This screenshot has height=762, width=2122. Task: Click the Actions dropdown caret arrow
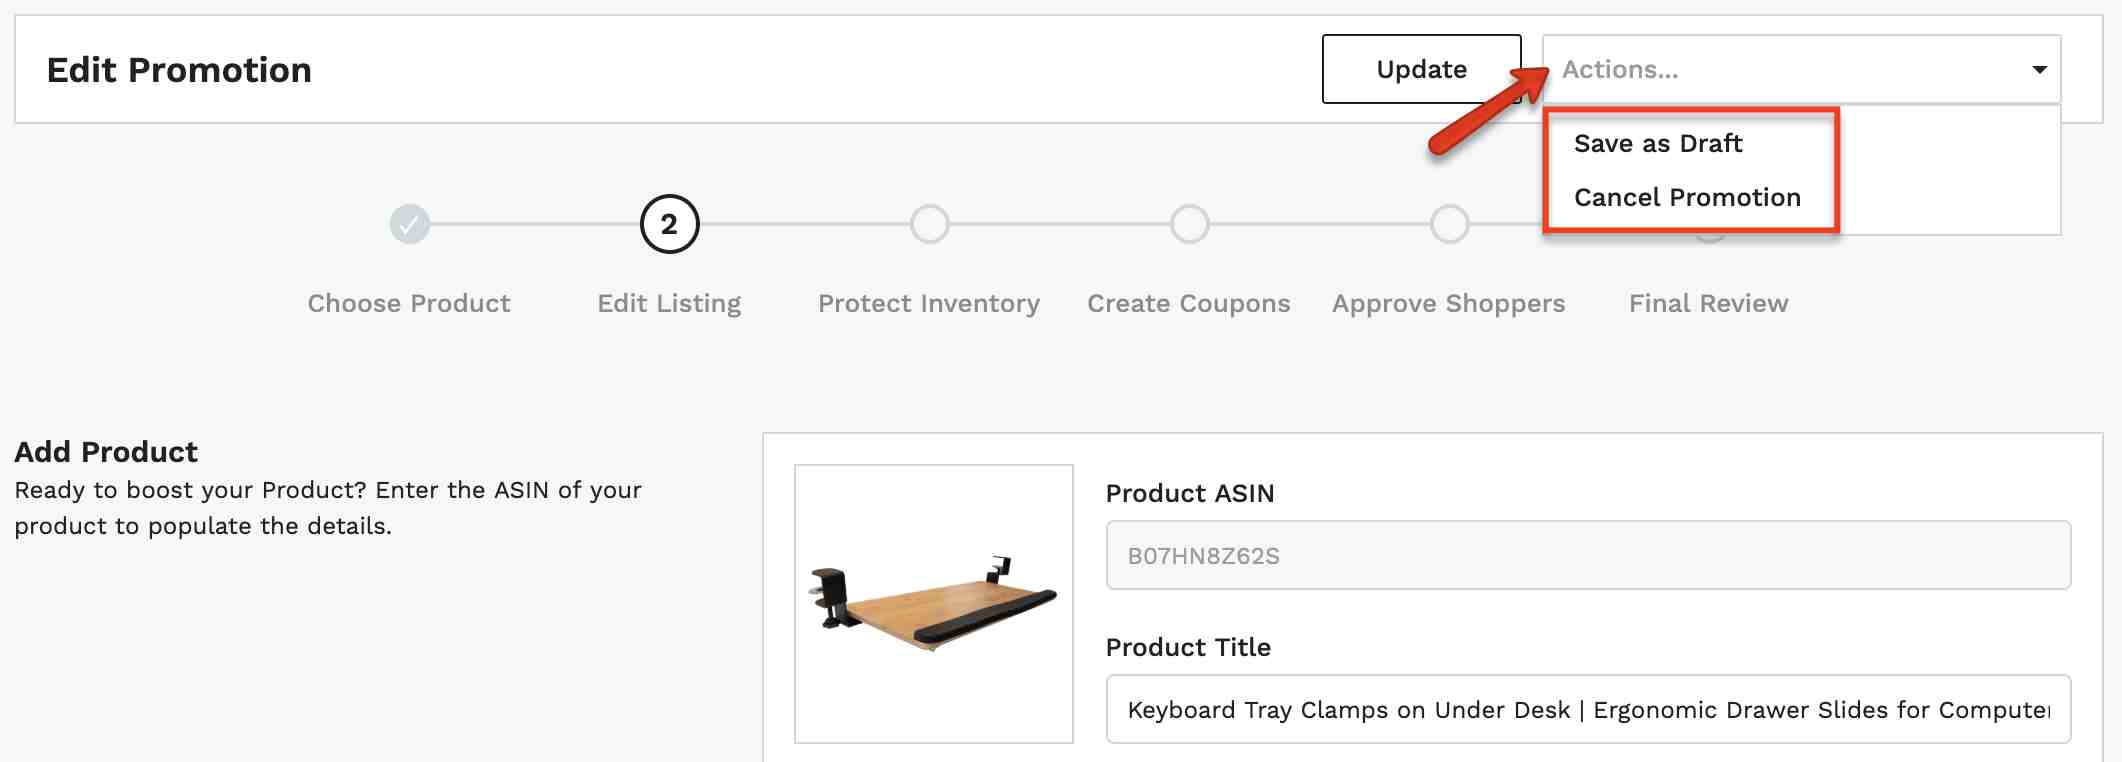2039,70
